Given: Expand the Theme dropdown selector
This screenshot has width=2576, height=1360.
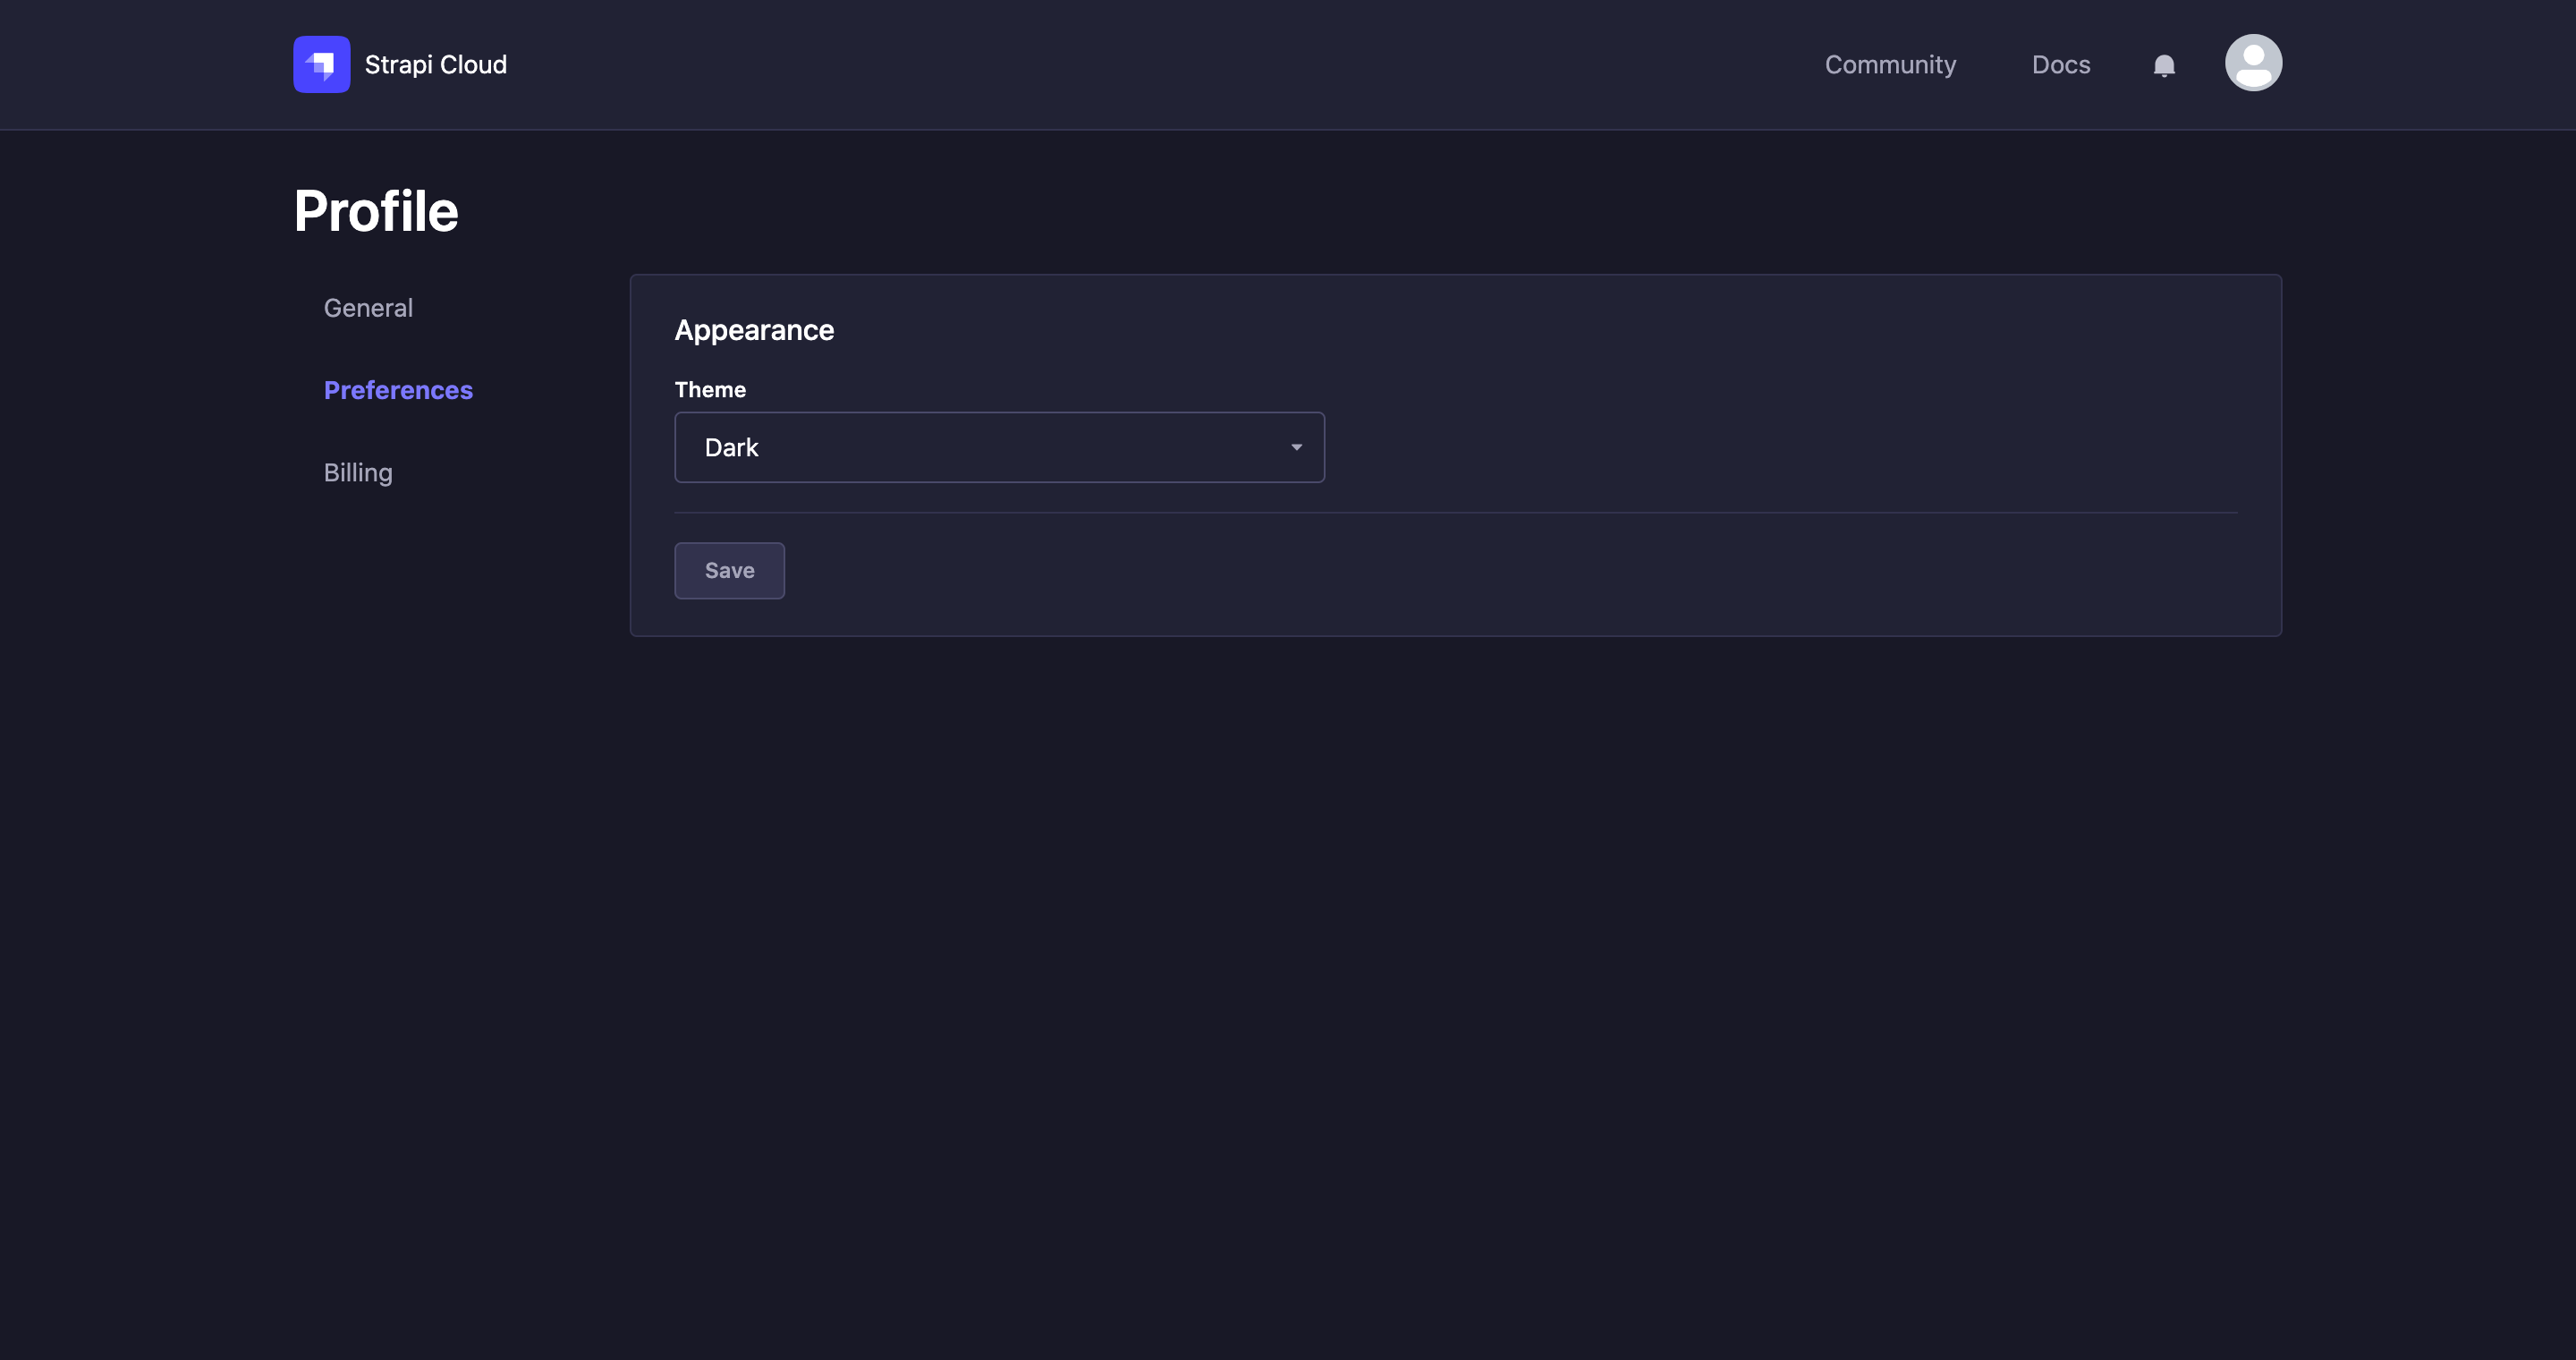Looking at the screenshot, I should pyautogui.click(x=998, y=446).
